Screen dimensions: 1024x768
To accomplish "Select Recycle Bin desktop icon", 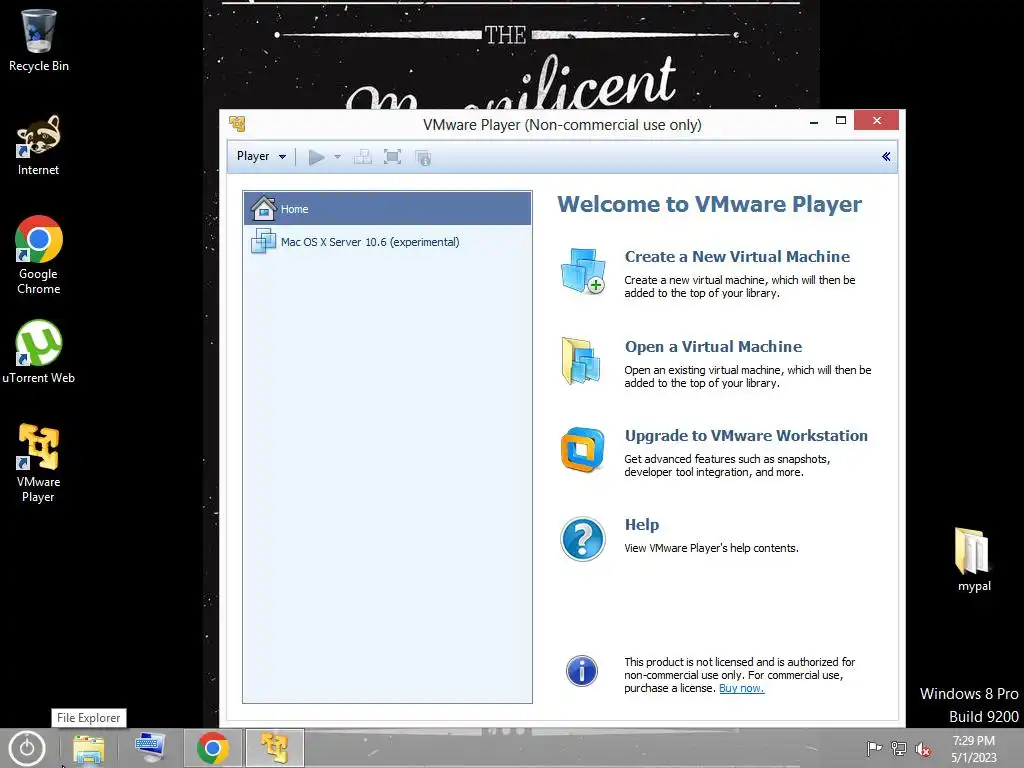I will (x=39, y=40).
